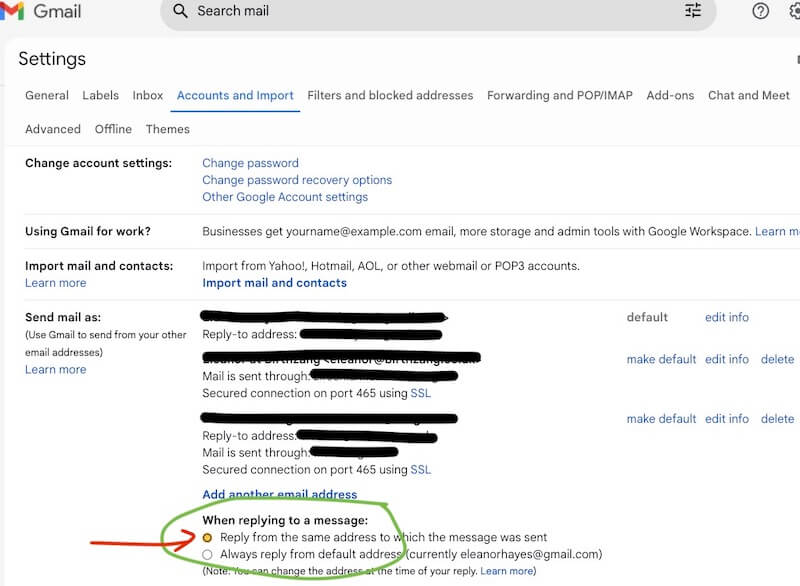
Task: Click Learn more under Send mail as
Action: pyautogui.click(x=56, y=370)
